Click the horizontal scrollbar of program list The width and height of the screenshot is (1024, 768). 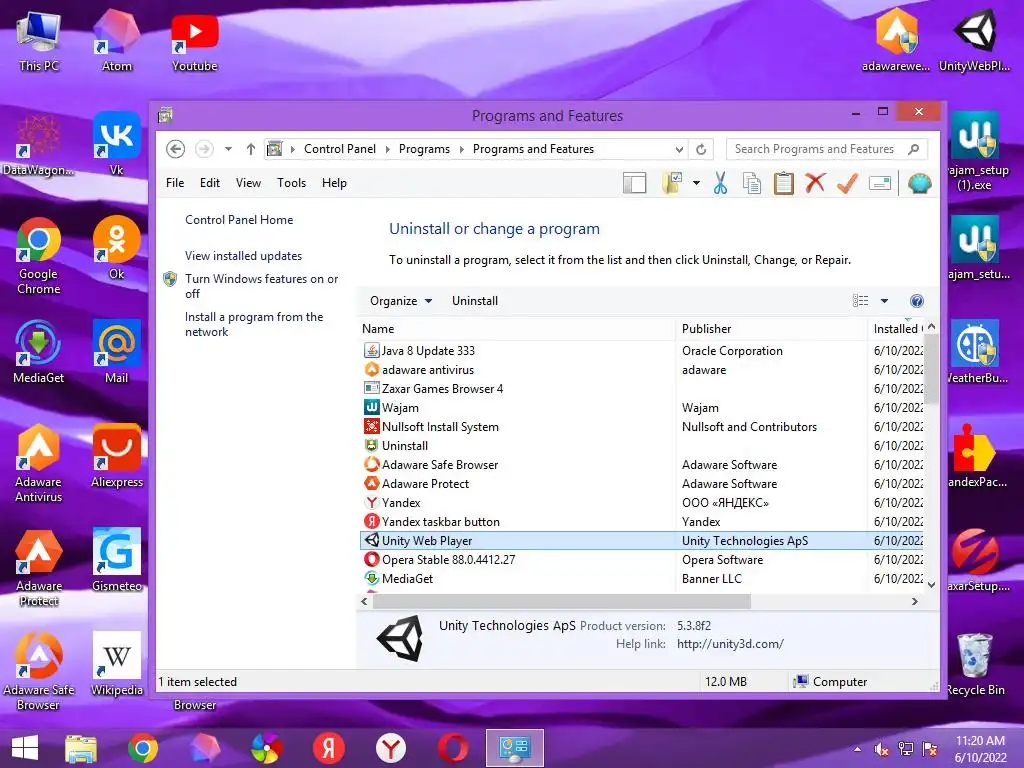pyautogui.click(x=562, y=601)
